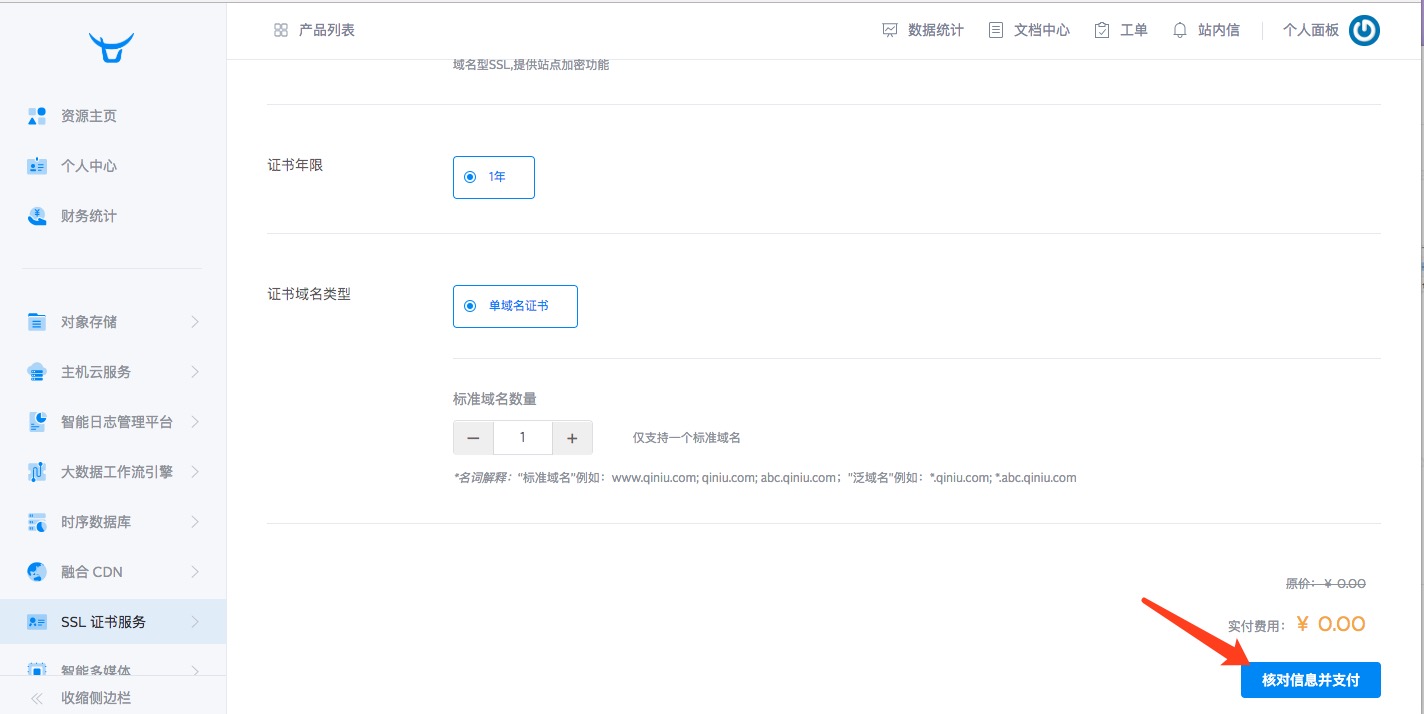
Task: Click the 标准域名数量 number input field
Action: (522, 438)
